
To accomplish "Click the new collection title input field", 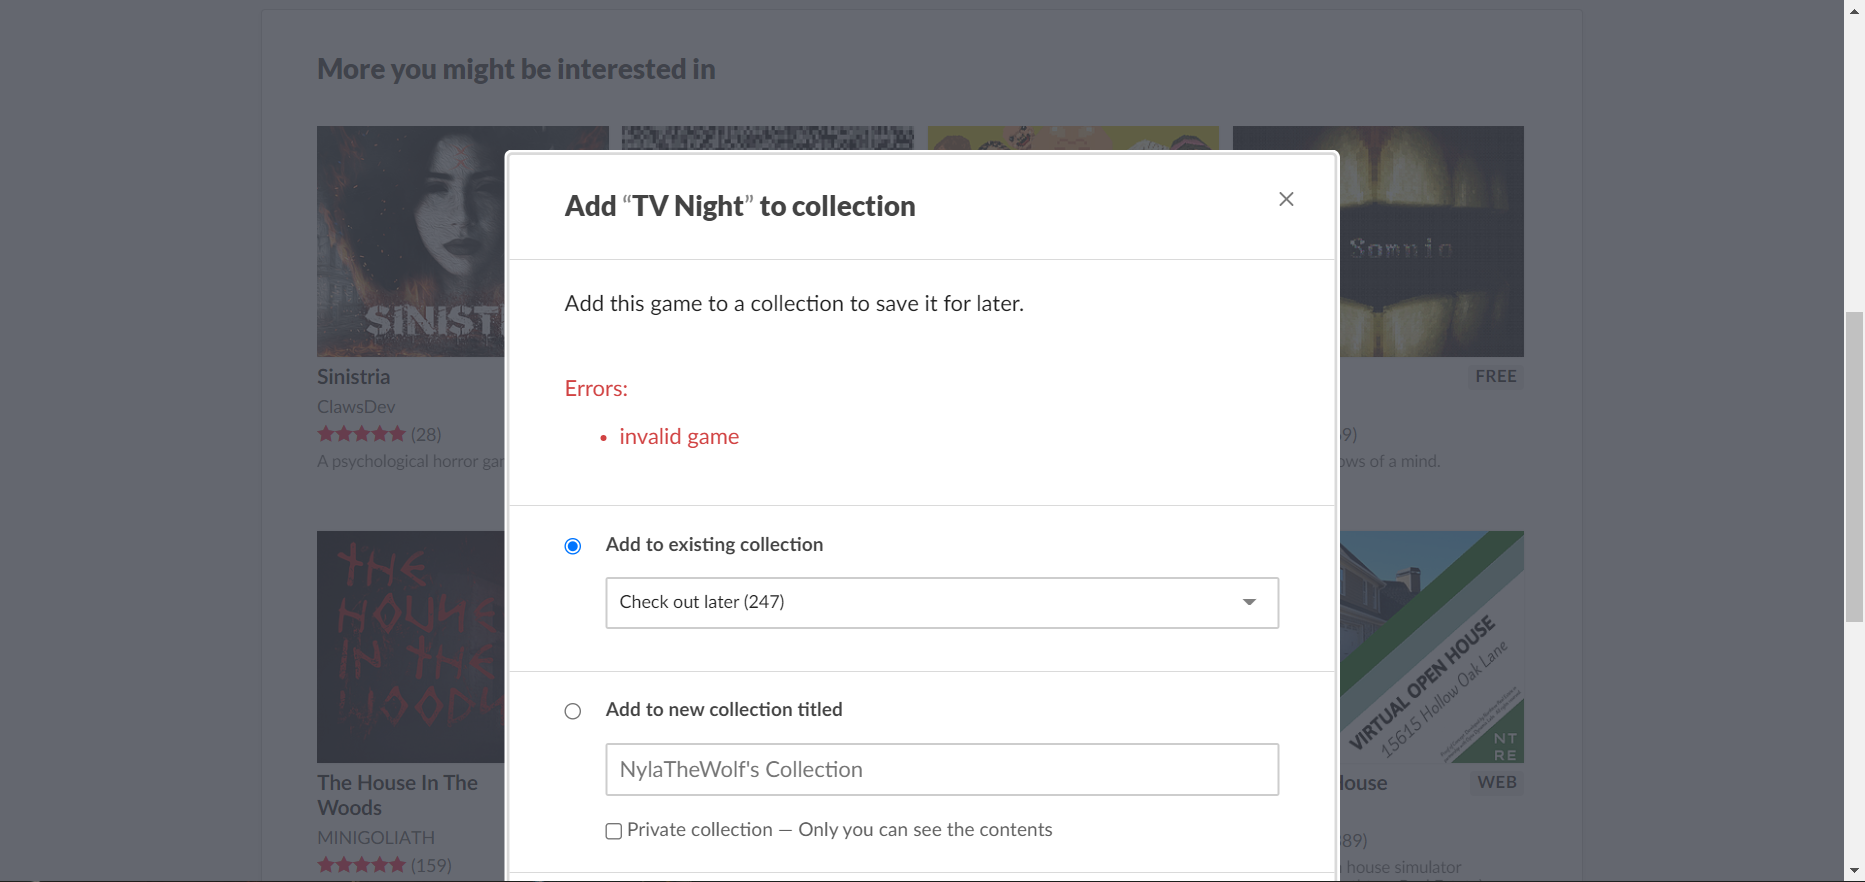I will pyautogui.click(x=942, y=769).
